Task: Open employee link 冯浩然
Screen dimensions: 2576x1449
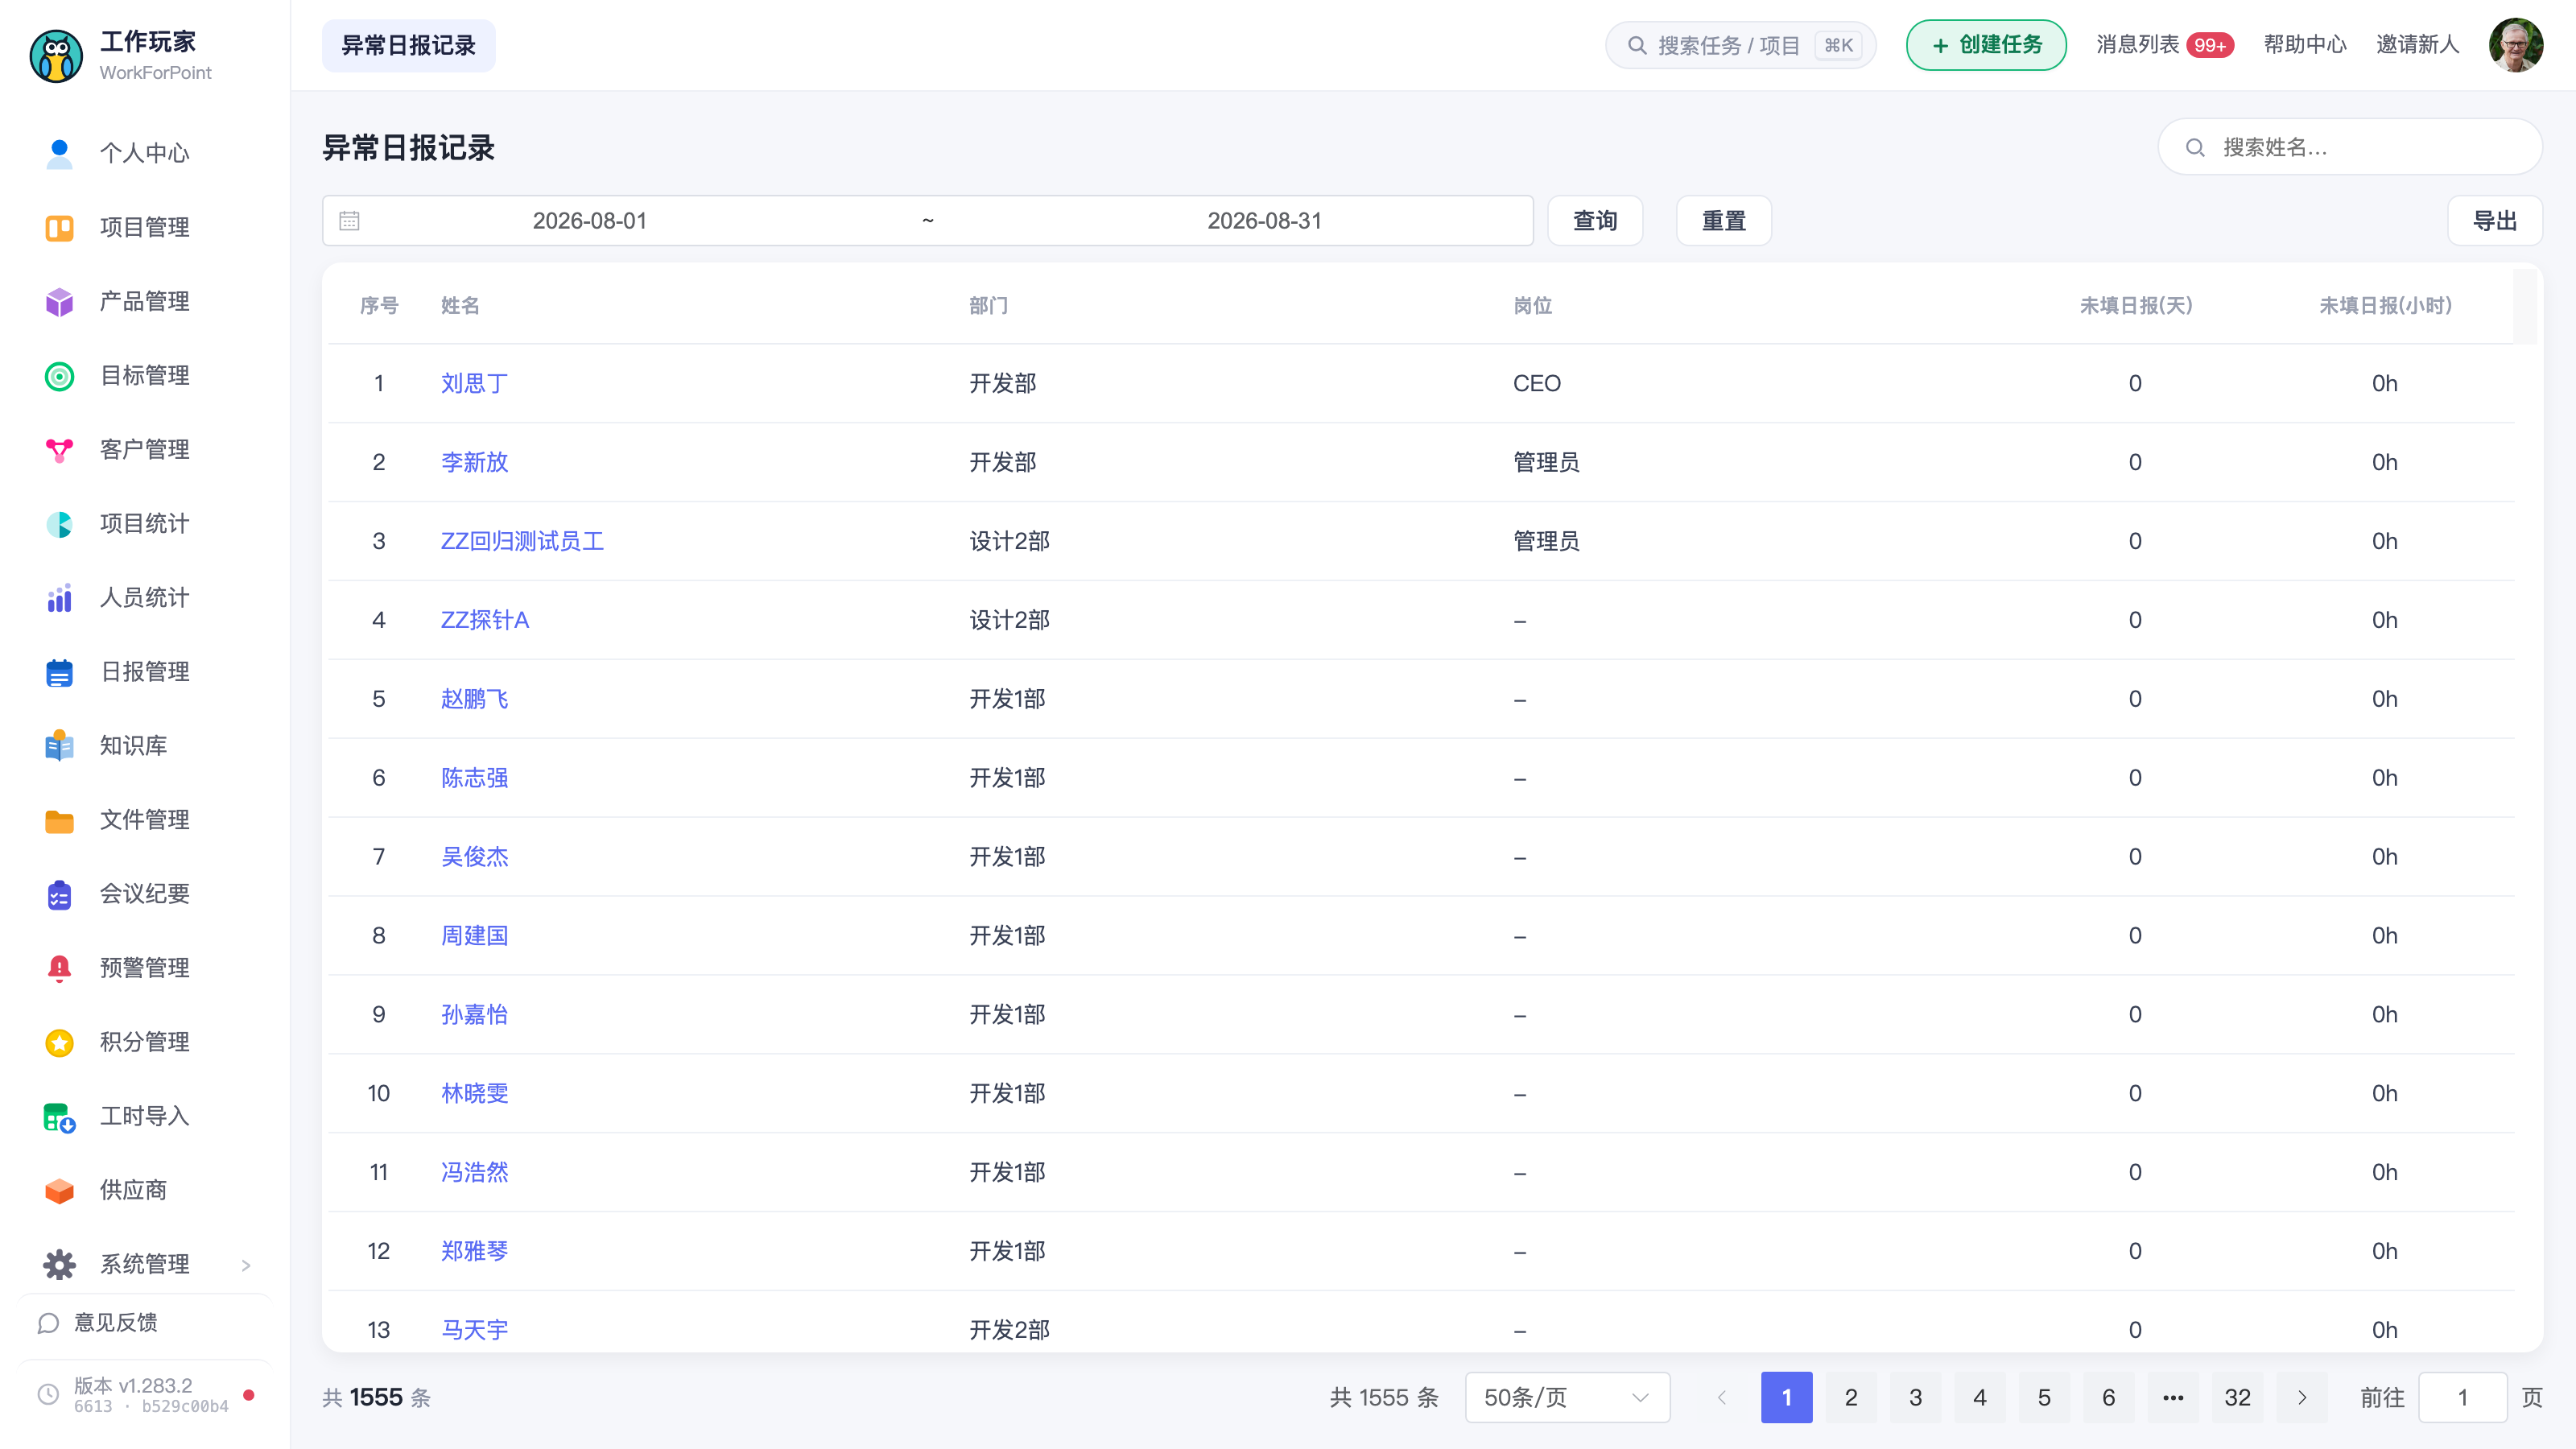Action: pyautogui.click(x=474, y=1172)
